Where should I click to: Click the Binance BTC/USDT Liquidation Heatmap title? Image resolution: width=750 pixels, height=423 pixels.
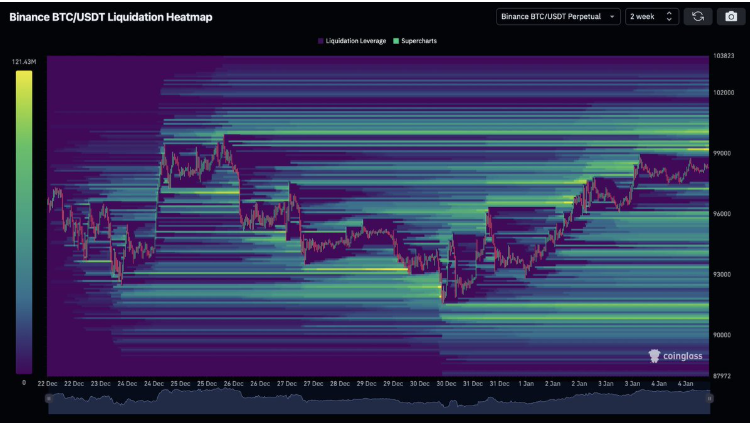pyautogui.click(x=111, y=17)
